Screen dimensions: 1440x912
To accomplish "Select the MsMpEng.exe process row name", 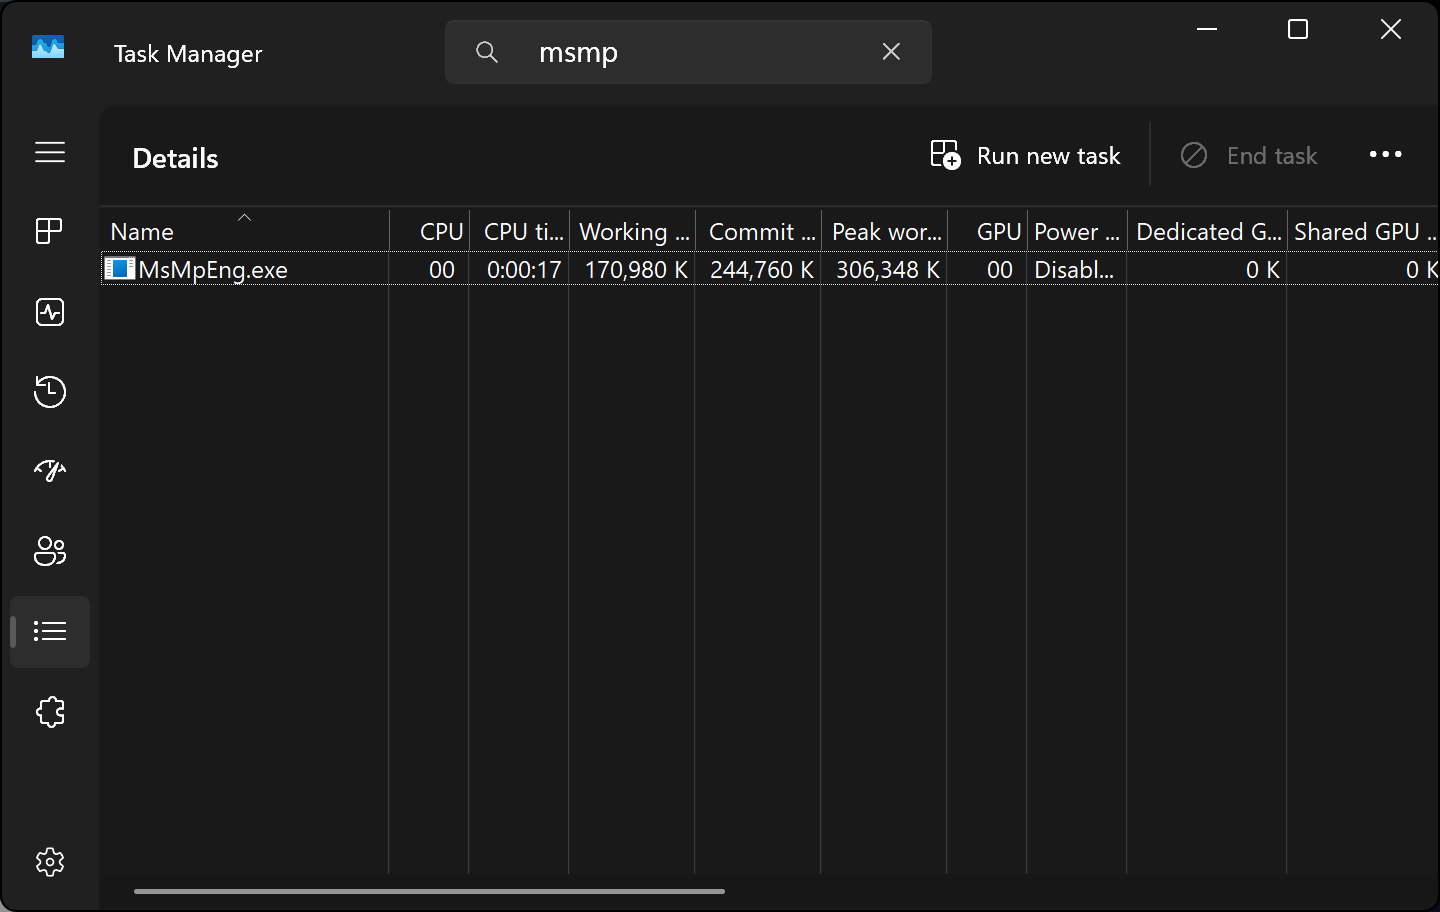I will (x=213, y=270).
